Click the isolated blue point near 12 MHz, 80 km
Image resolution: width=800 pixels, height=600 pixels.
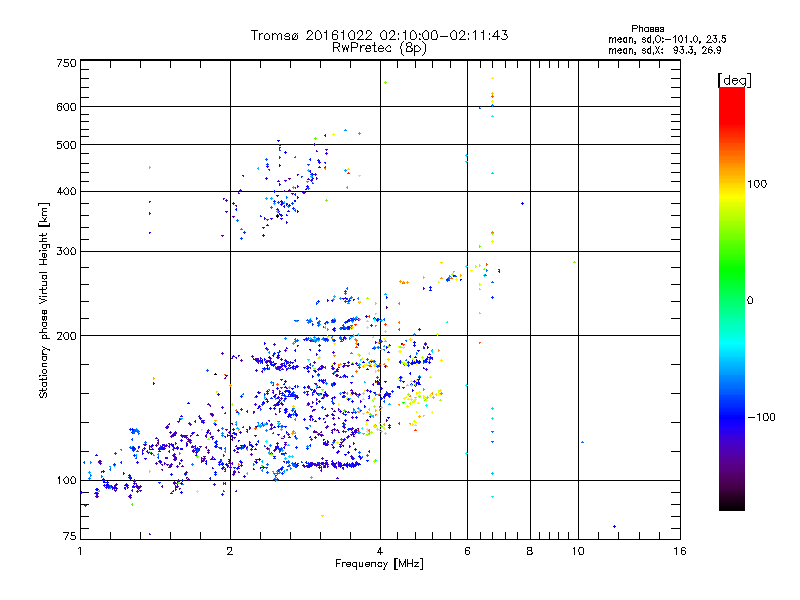point(614,526)
